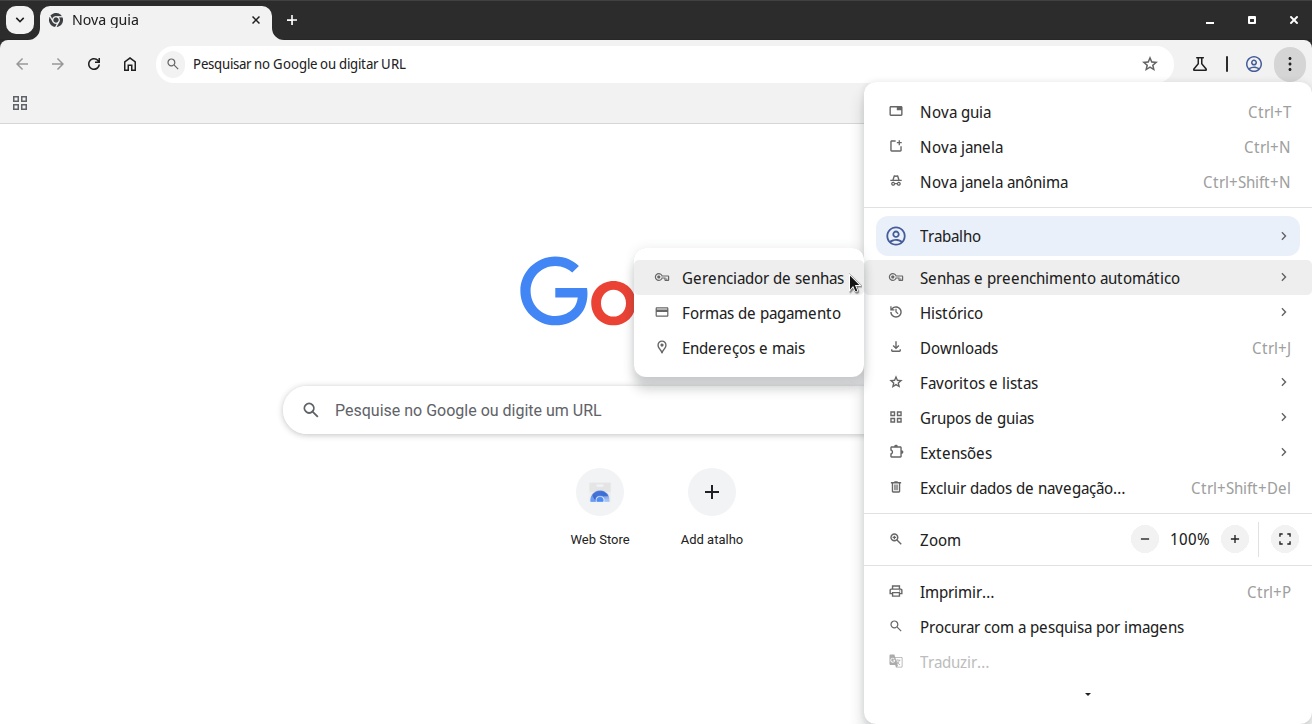Go to the home page icon
This screenshot has width=1312, height=724.
tap(130, 64)
